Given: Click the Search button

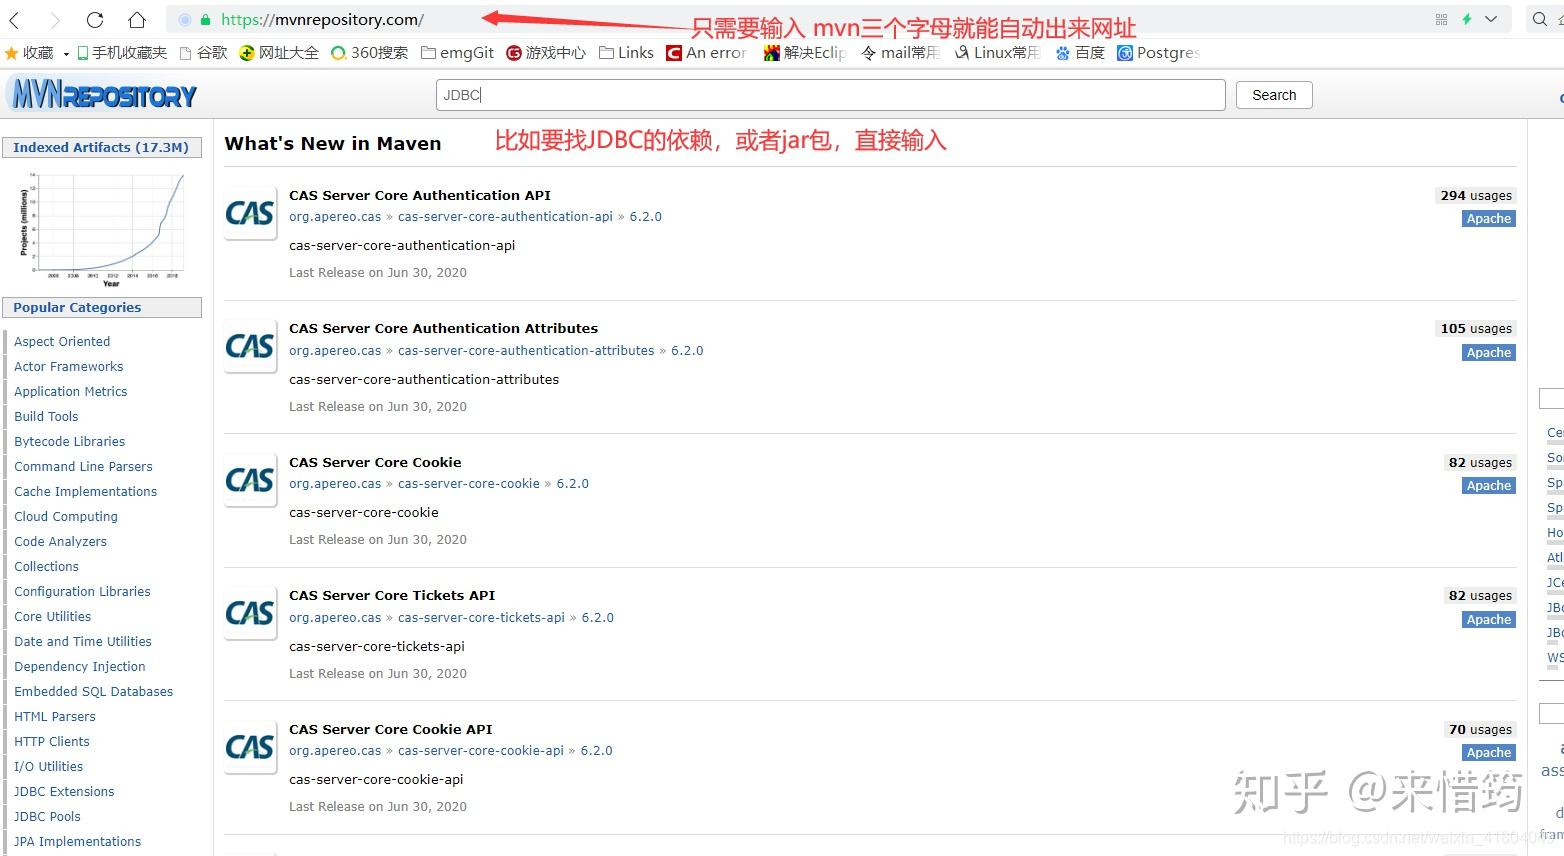Looking at the screenshot, I should click(1272, 94).
